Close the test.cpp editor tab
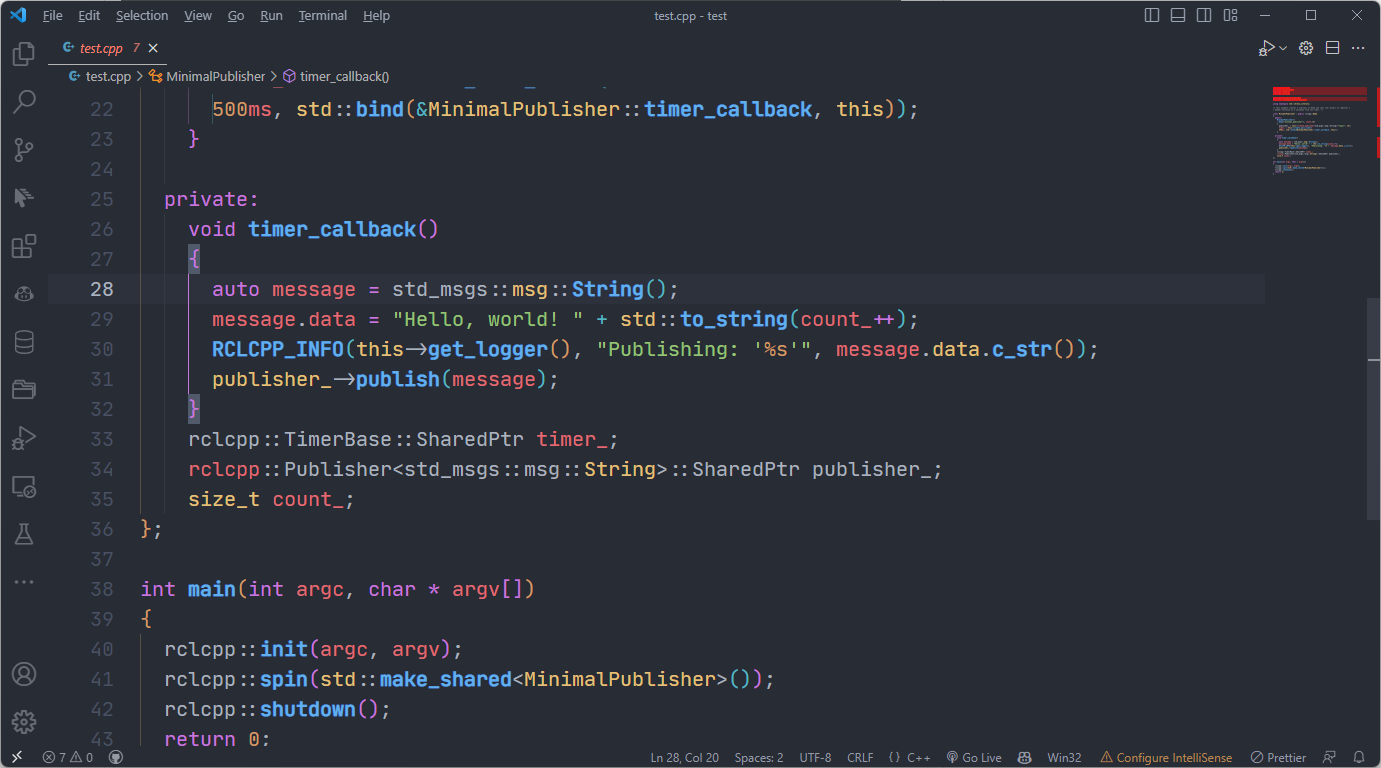1381x768 pixels. point(153,48)
